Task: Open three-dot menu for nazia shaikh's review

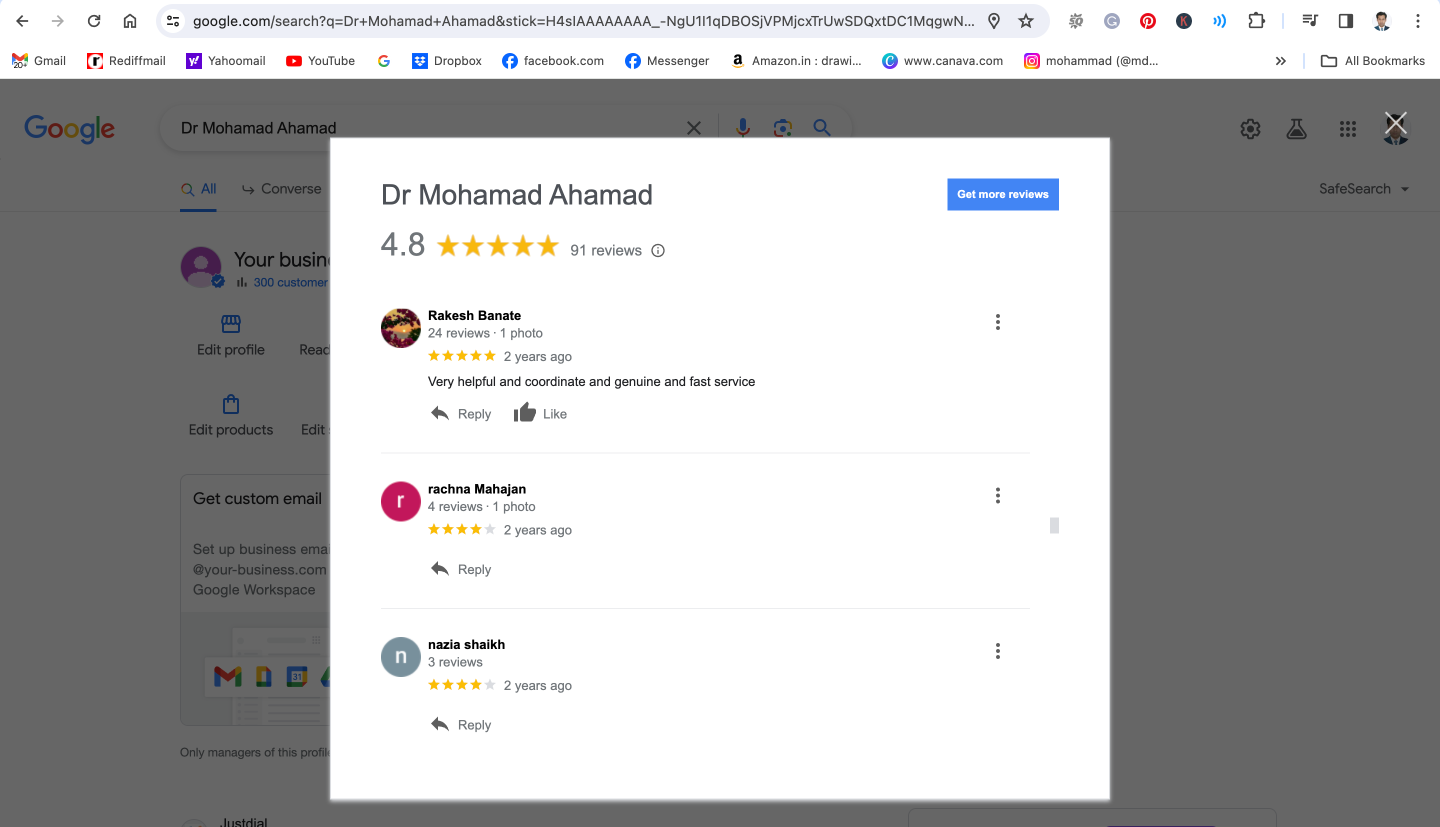Action: (x=997, y=651)
